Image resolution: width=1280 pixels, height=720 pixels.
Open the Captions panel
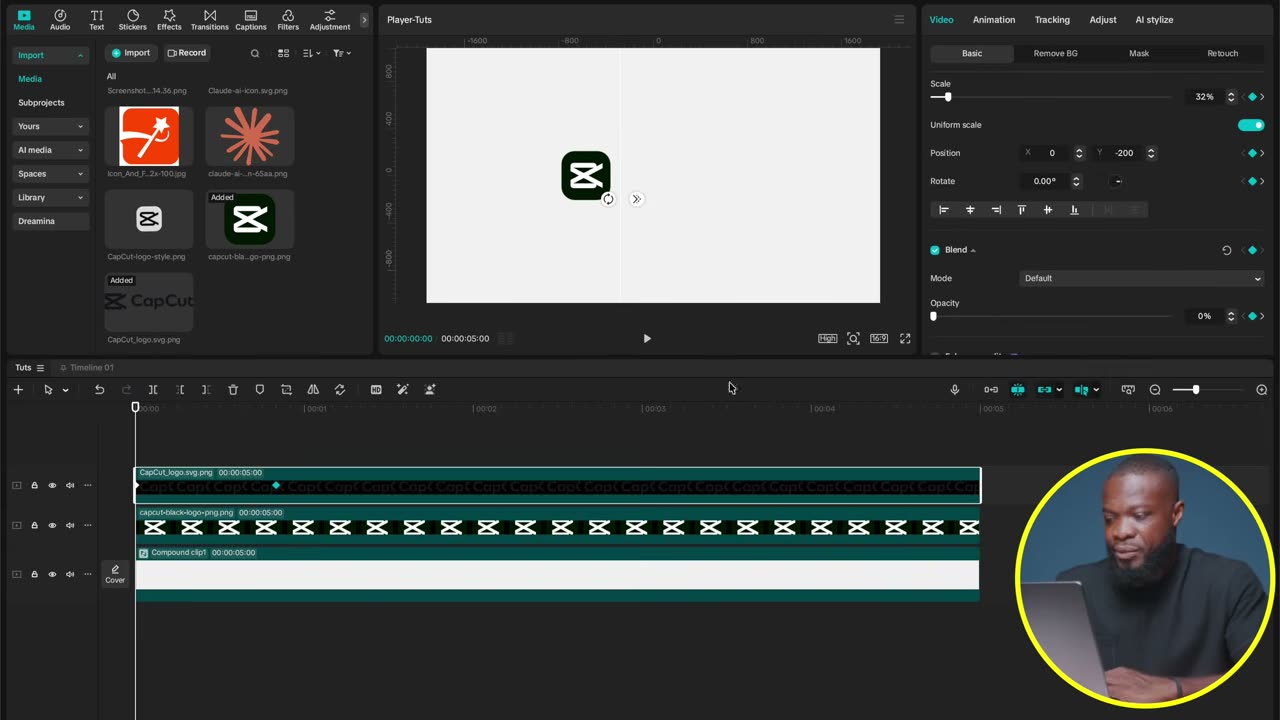[251, 20]
